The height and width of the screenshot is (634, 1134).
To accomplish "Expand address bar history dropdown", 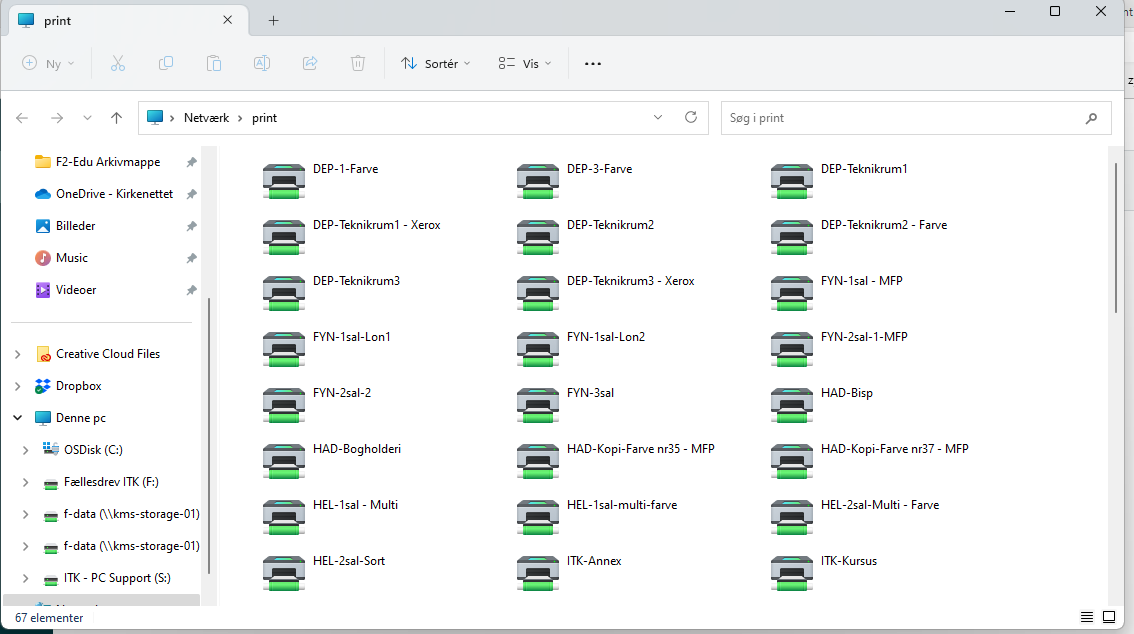I will tap(657, 117).
